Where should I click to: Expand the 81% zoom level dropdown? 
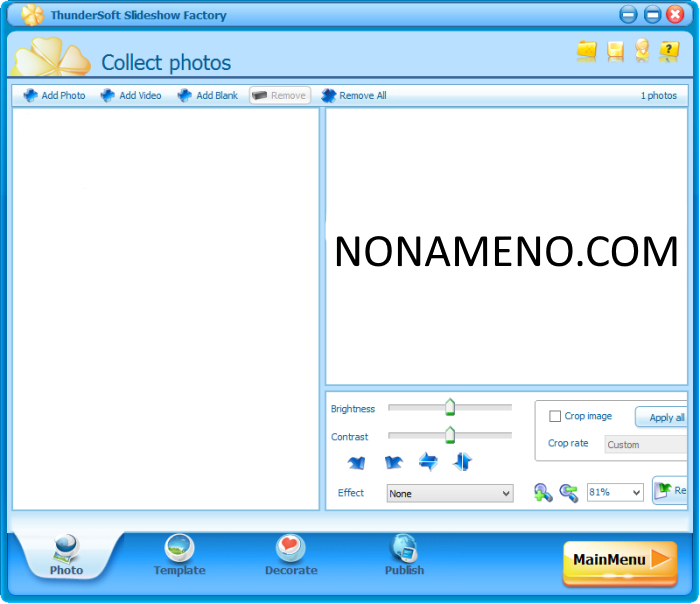[616, 492]
